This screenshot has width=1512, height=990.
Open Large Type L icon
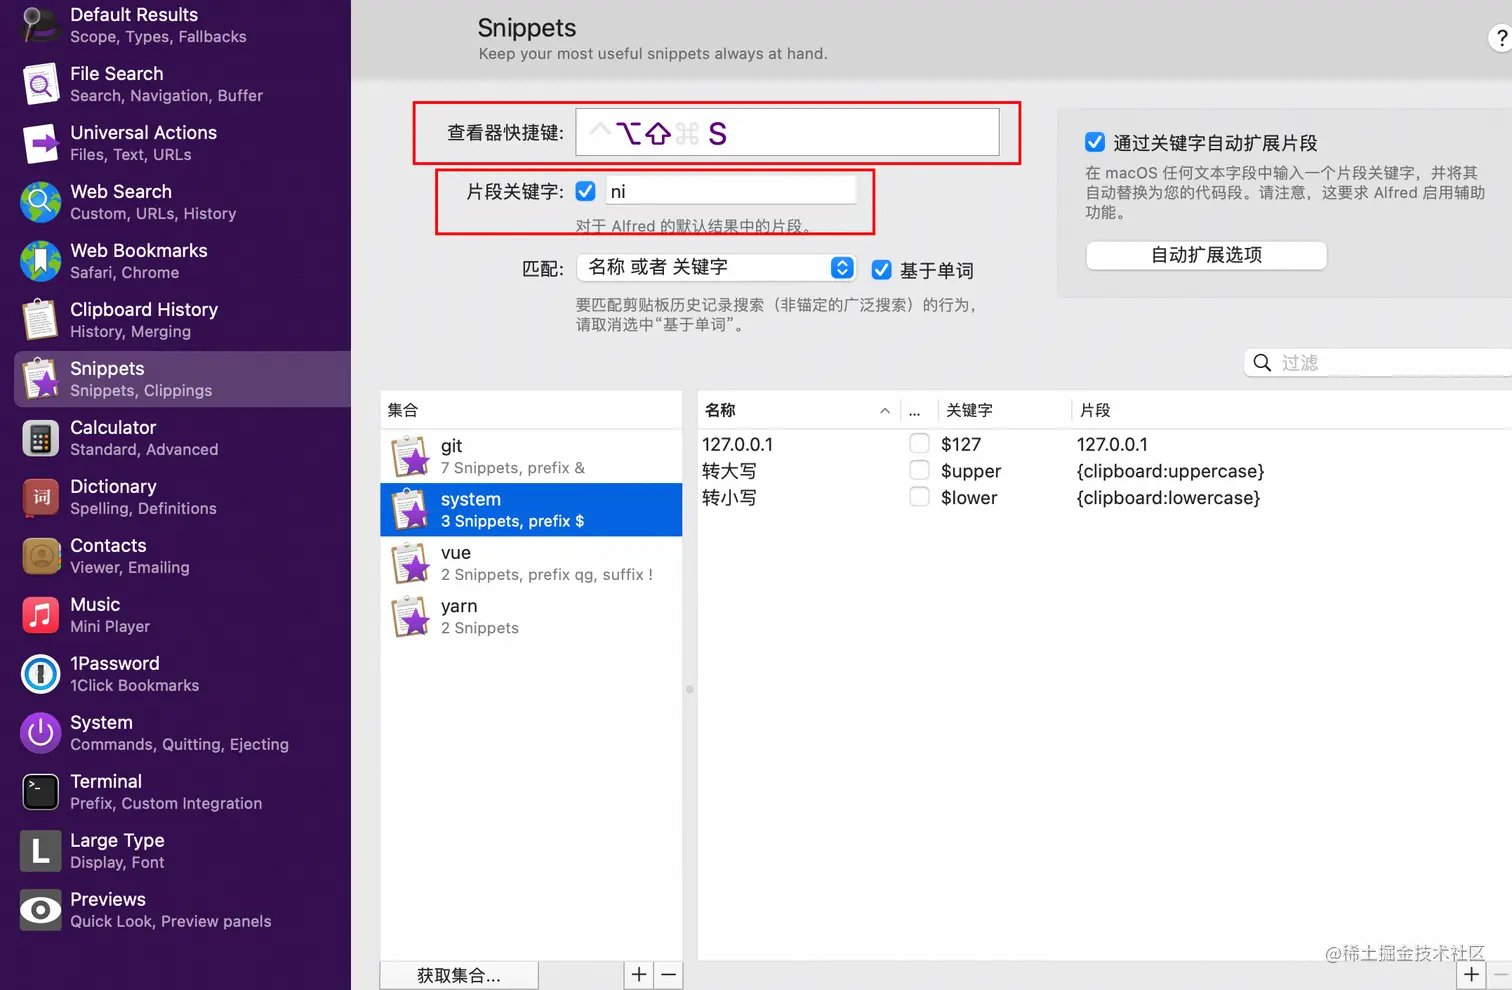pos(41,851)
